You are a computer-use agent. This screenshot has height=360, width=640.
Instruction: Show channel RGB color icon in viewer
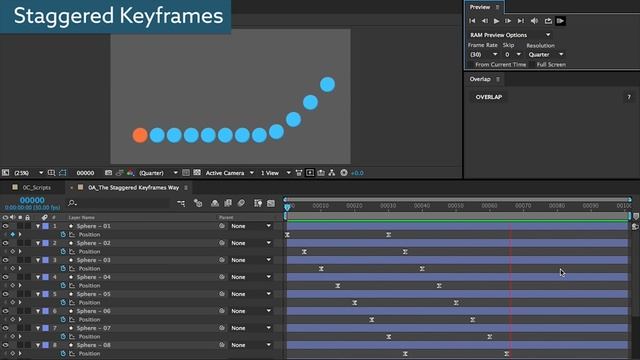pyautogui.click(x=130, y=173)
